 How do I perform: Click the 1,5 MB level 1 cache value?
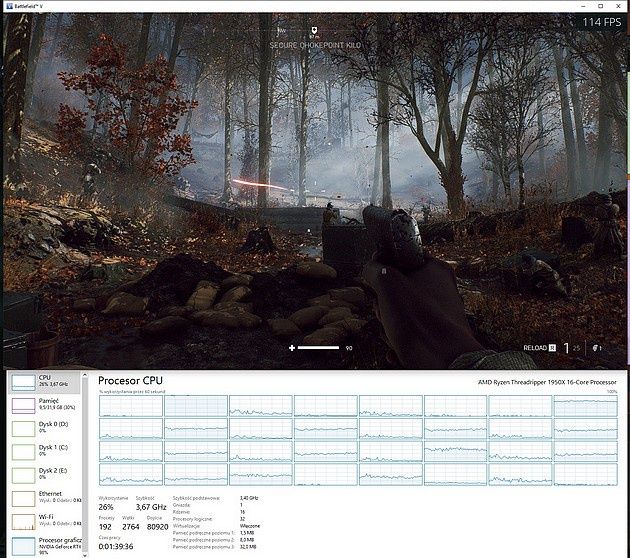247,533
